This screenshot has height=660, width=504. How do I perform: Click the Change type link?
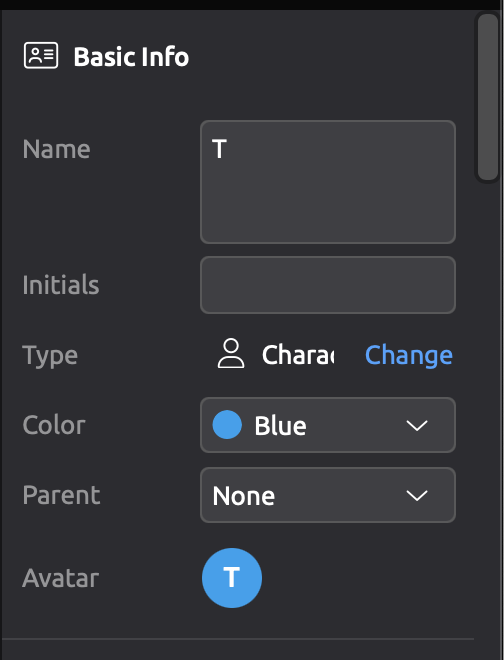pyautogui.click(x=409, y=356)
